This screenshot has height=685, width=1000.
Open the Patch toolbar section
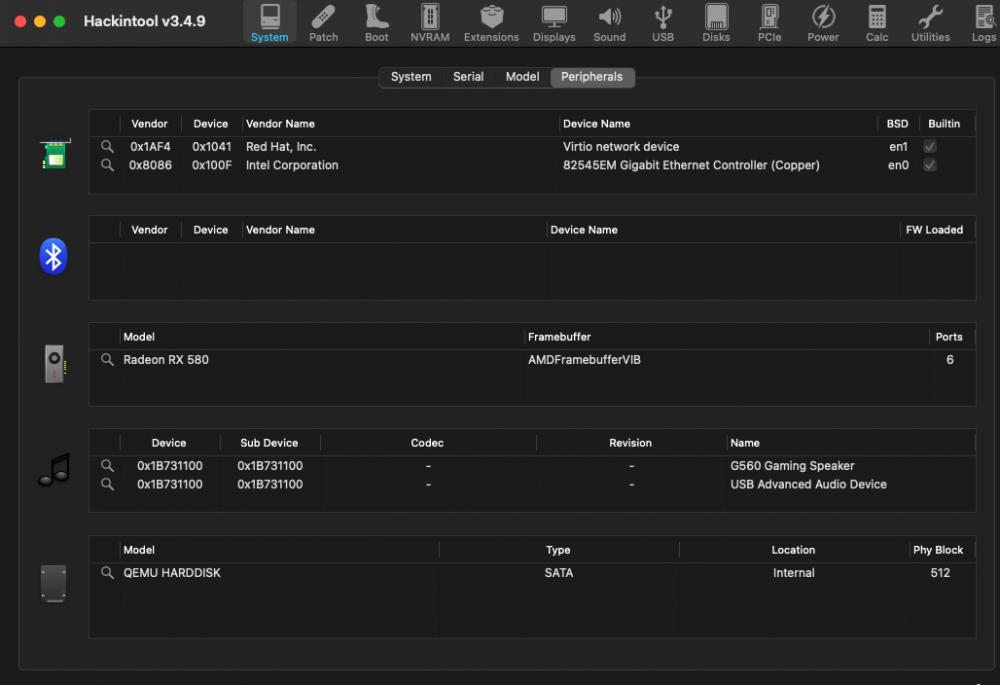(323, 23)
